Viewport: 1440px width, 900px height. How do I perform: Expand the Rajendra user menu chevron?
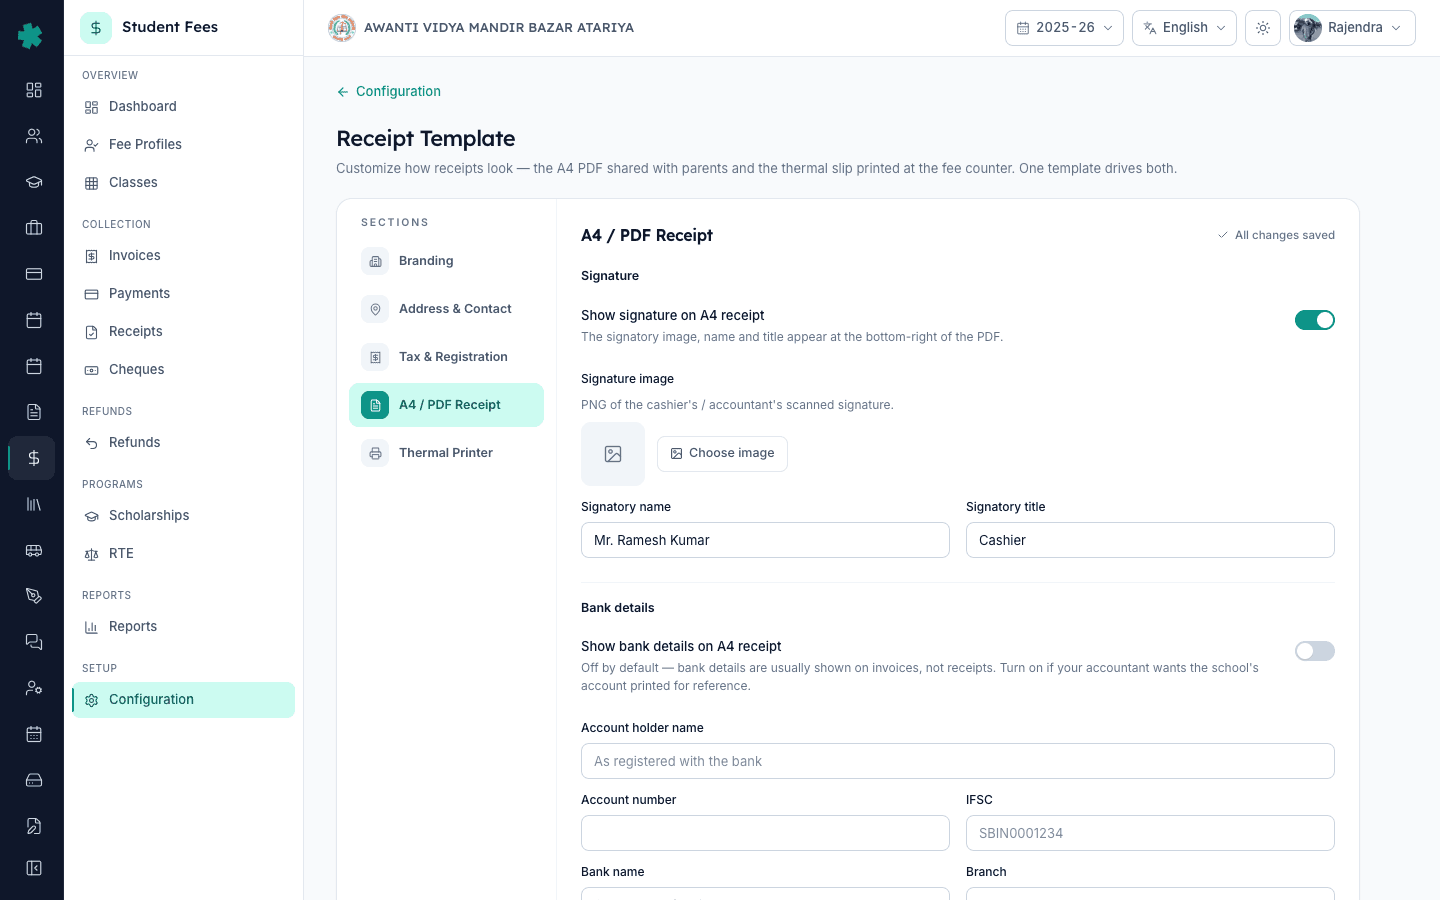pos(1396,28)
